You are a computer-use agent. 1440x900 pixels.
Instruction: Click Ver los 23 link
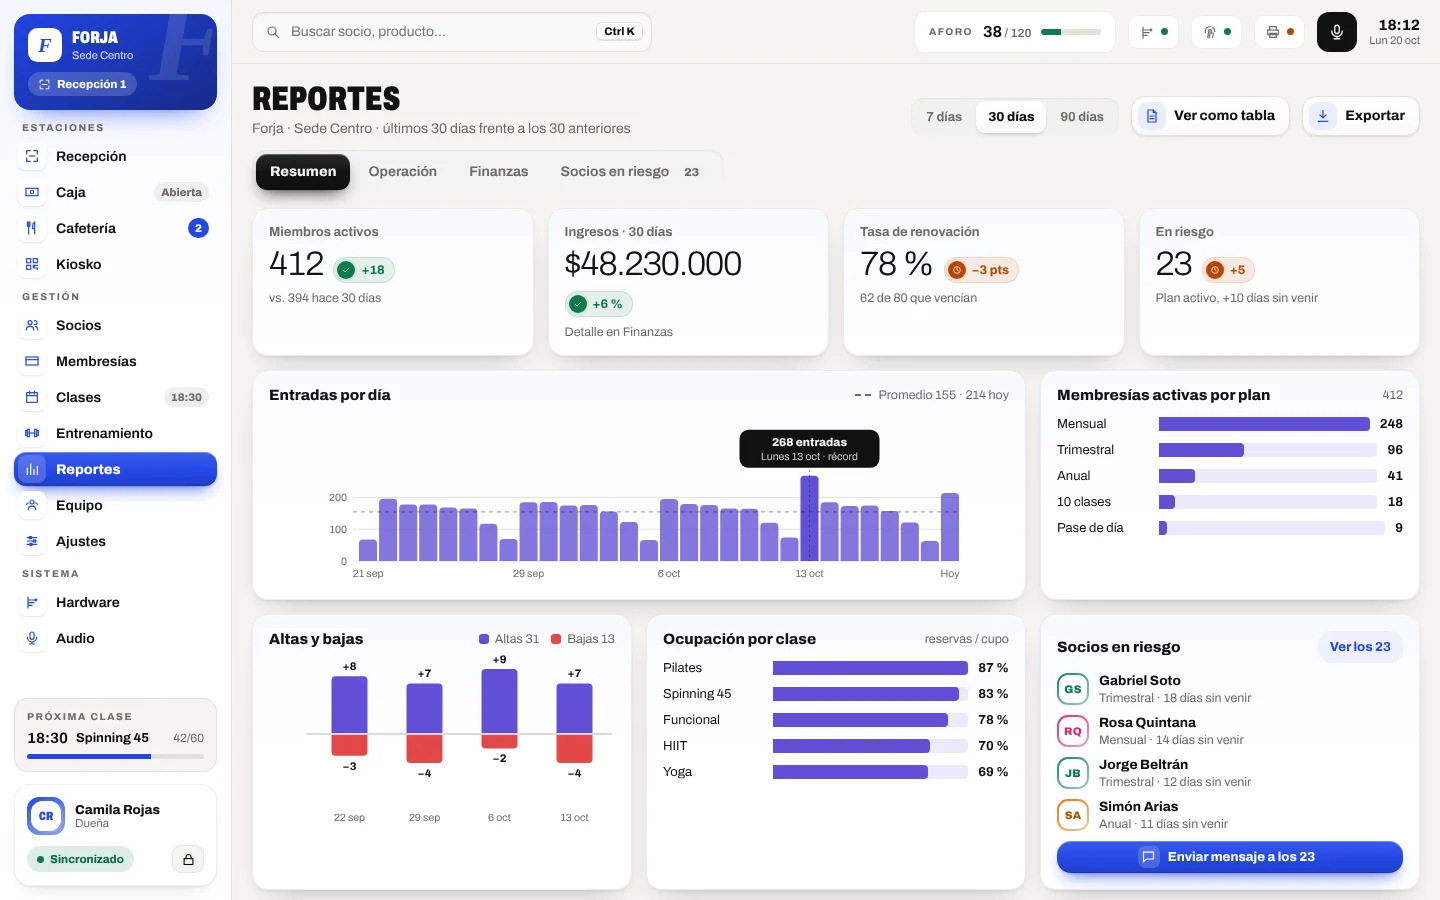click(x=1360, y=647)
